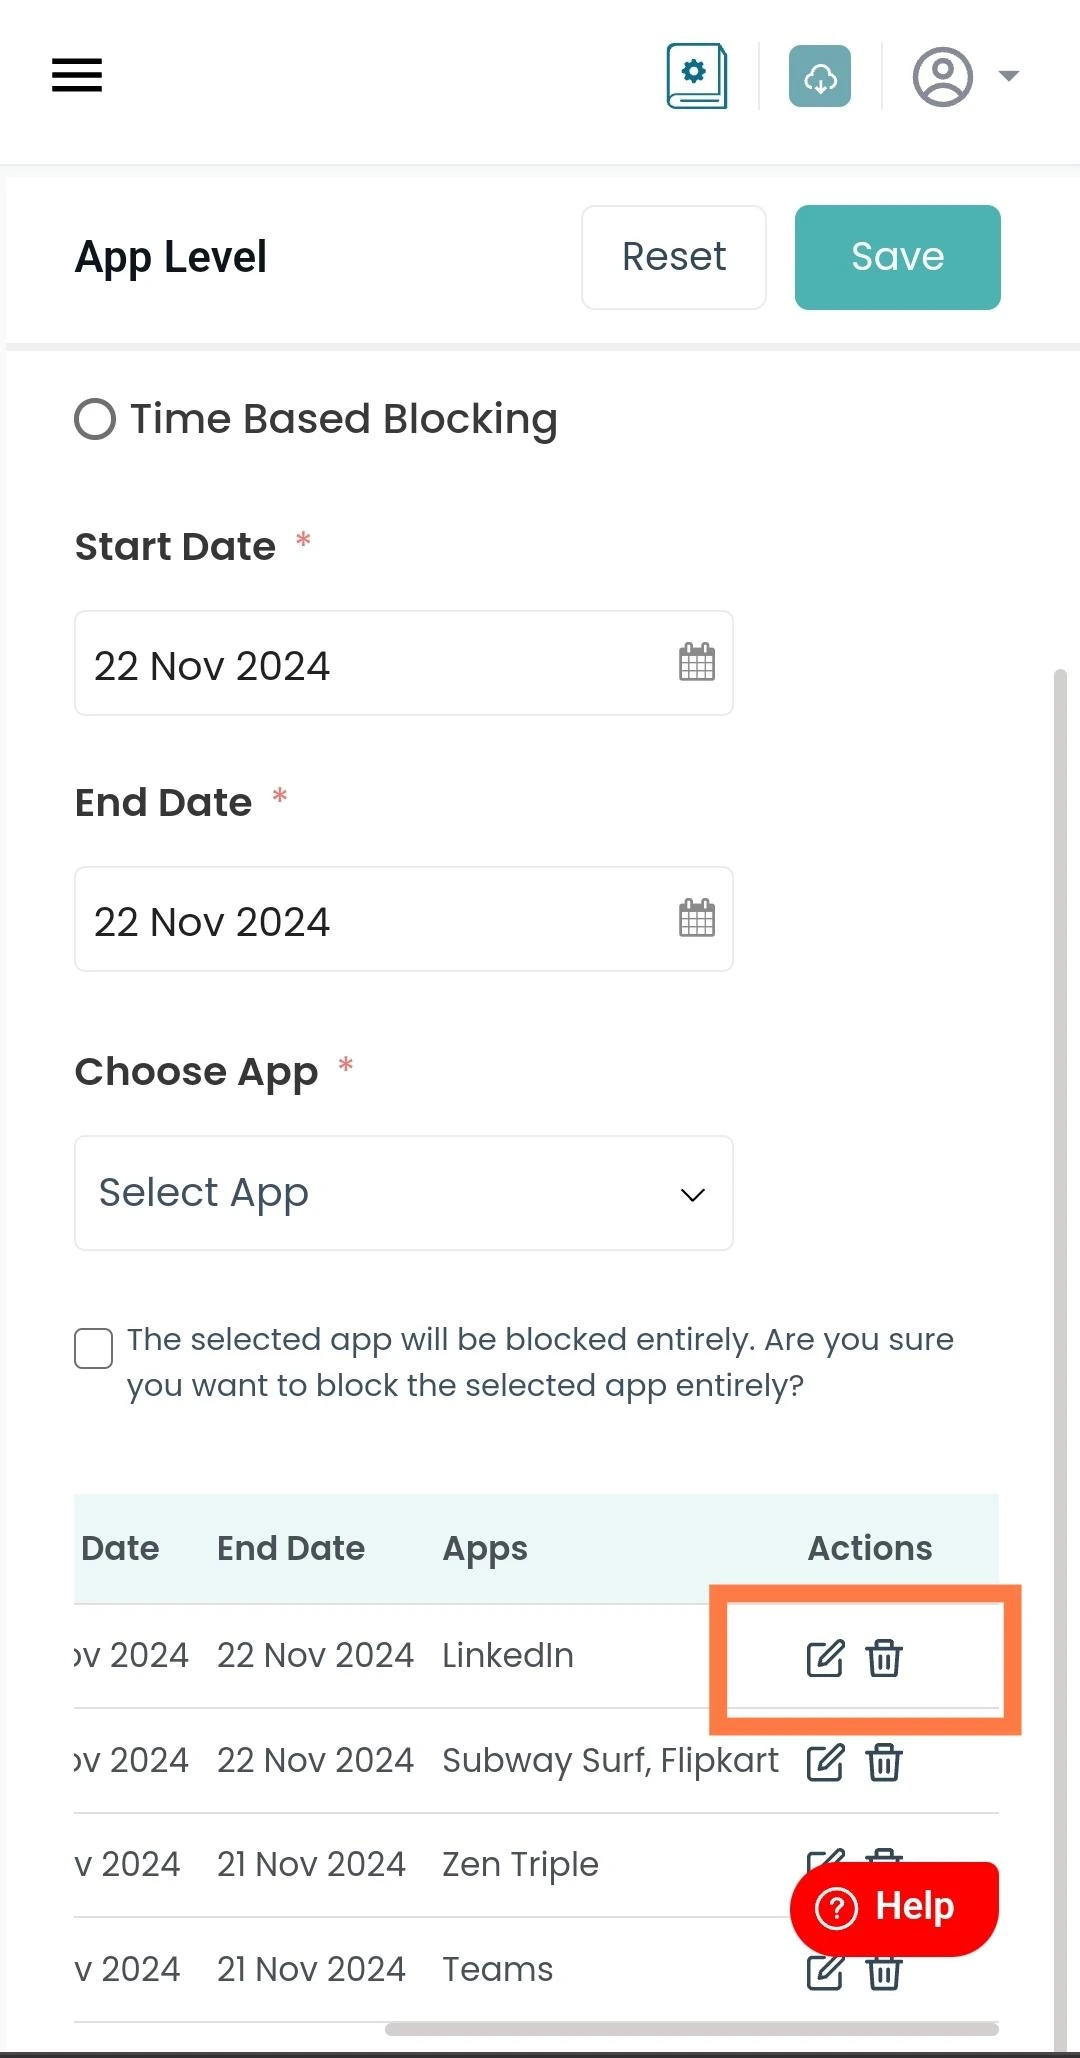Image resolution: width=1080 pixels, height=2058 pixels.
Task: Edit the LinkedIn row entry
Action: (825, 1658)
